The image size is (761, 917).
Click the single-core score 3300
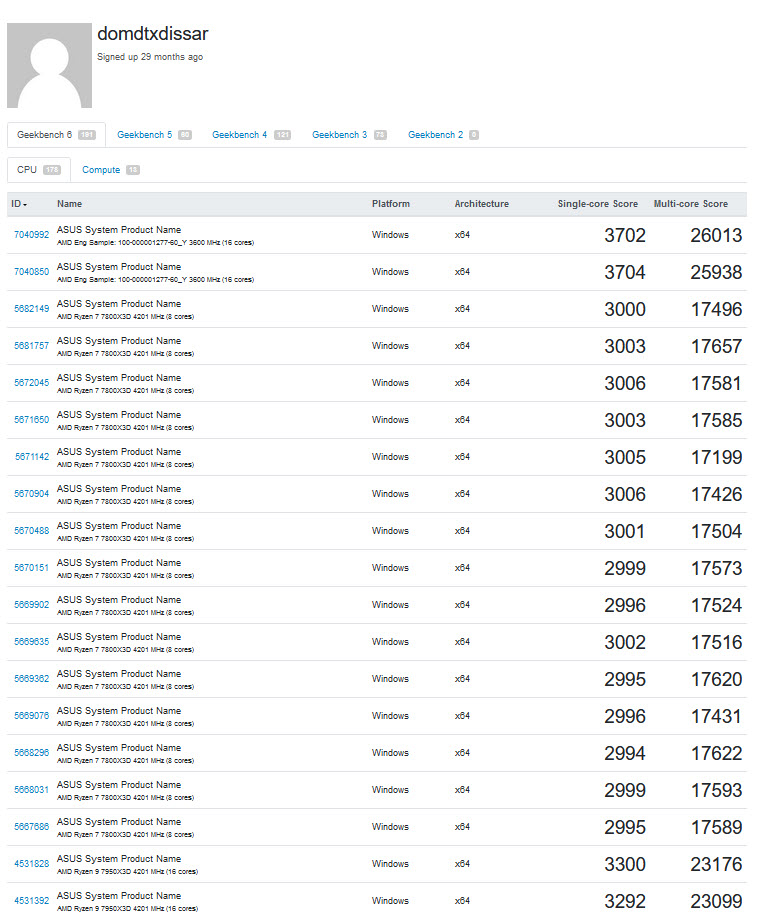click(x=625, y=864)
